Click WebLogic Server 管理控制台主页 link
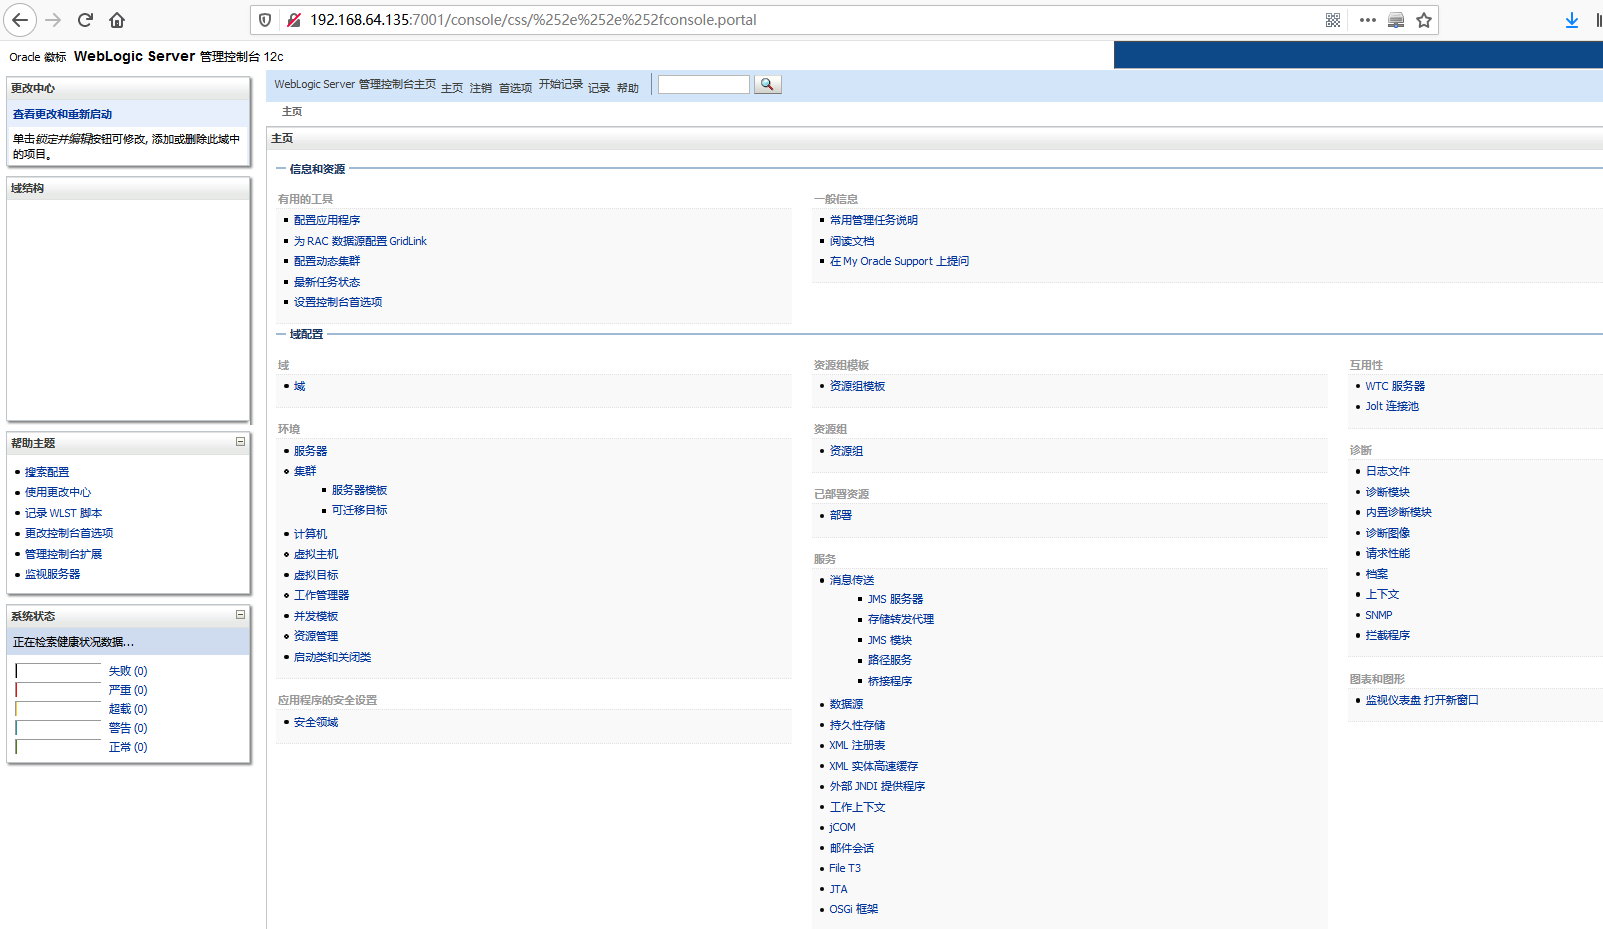Screen dimensions: 1603x929 (x=355, y=84)
